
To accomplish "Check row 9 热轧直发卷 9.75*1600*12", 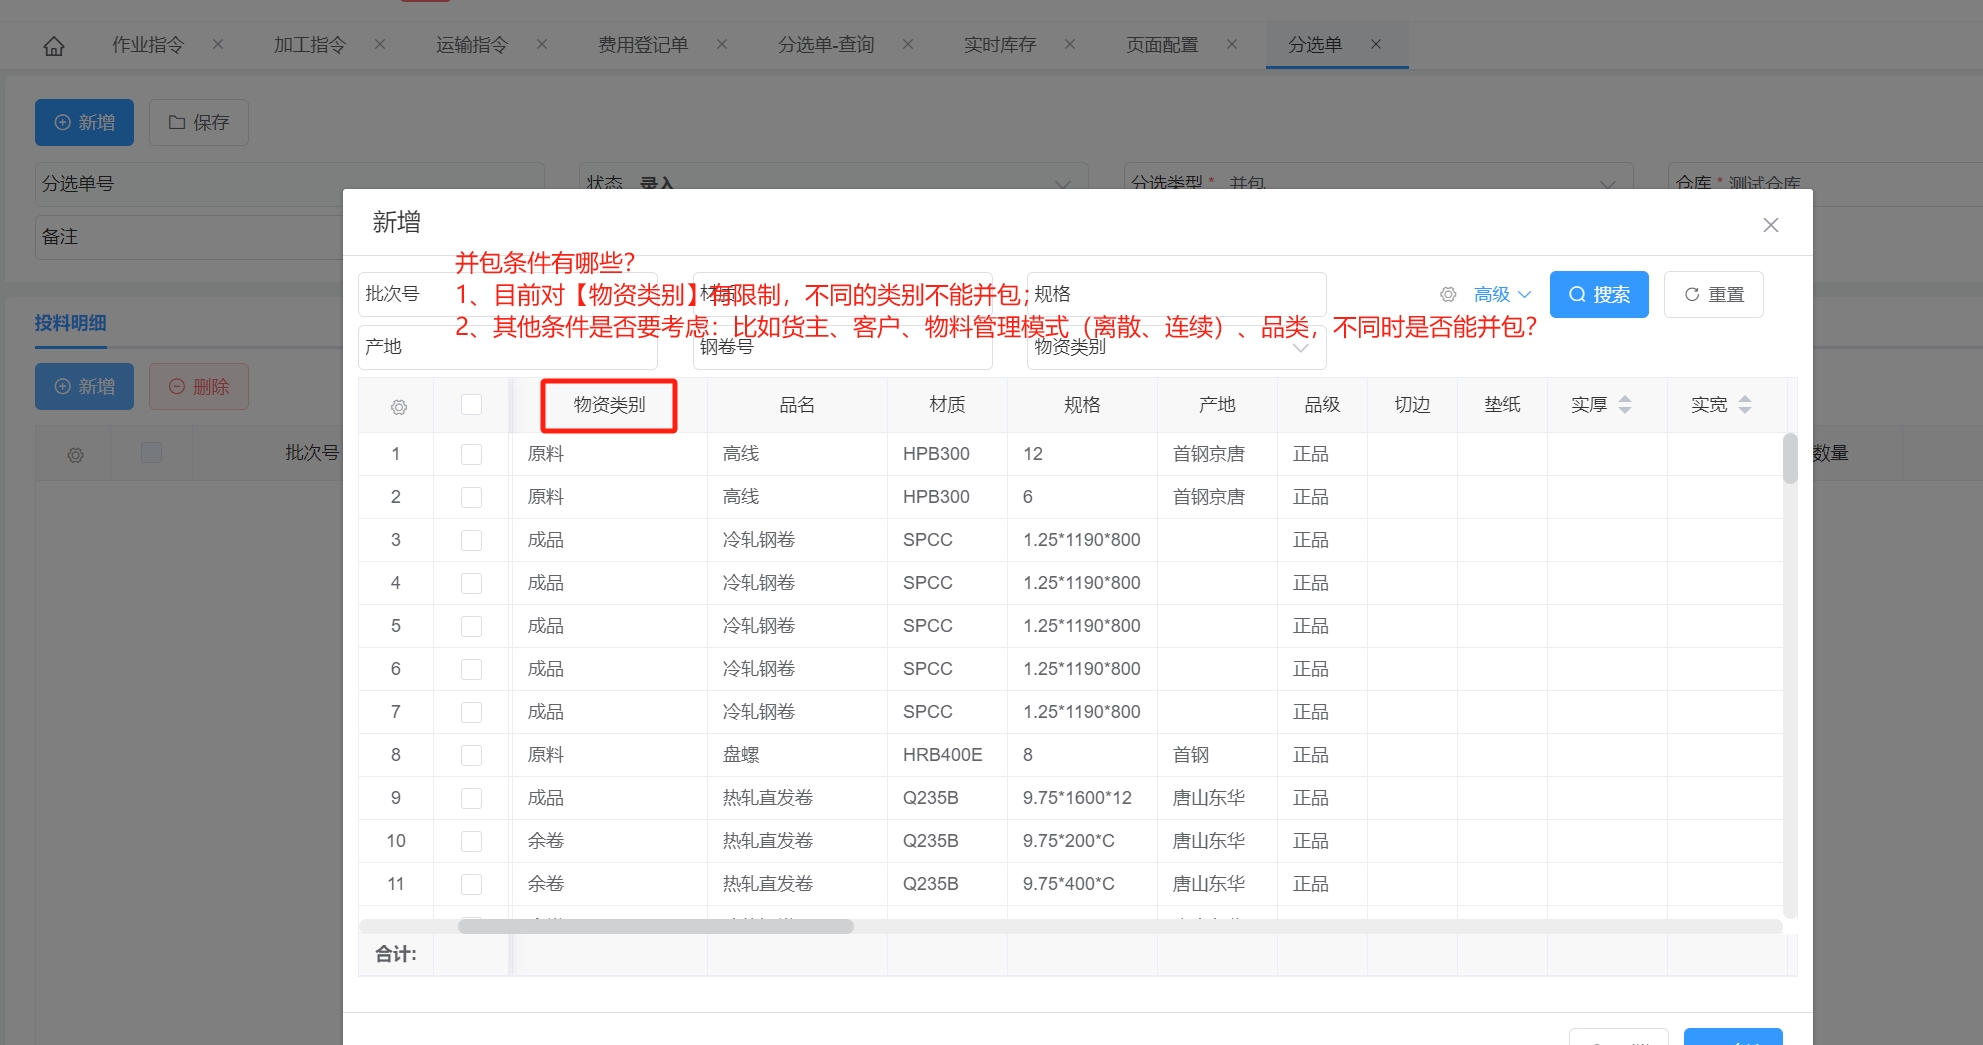I will (x=471, y=798).
